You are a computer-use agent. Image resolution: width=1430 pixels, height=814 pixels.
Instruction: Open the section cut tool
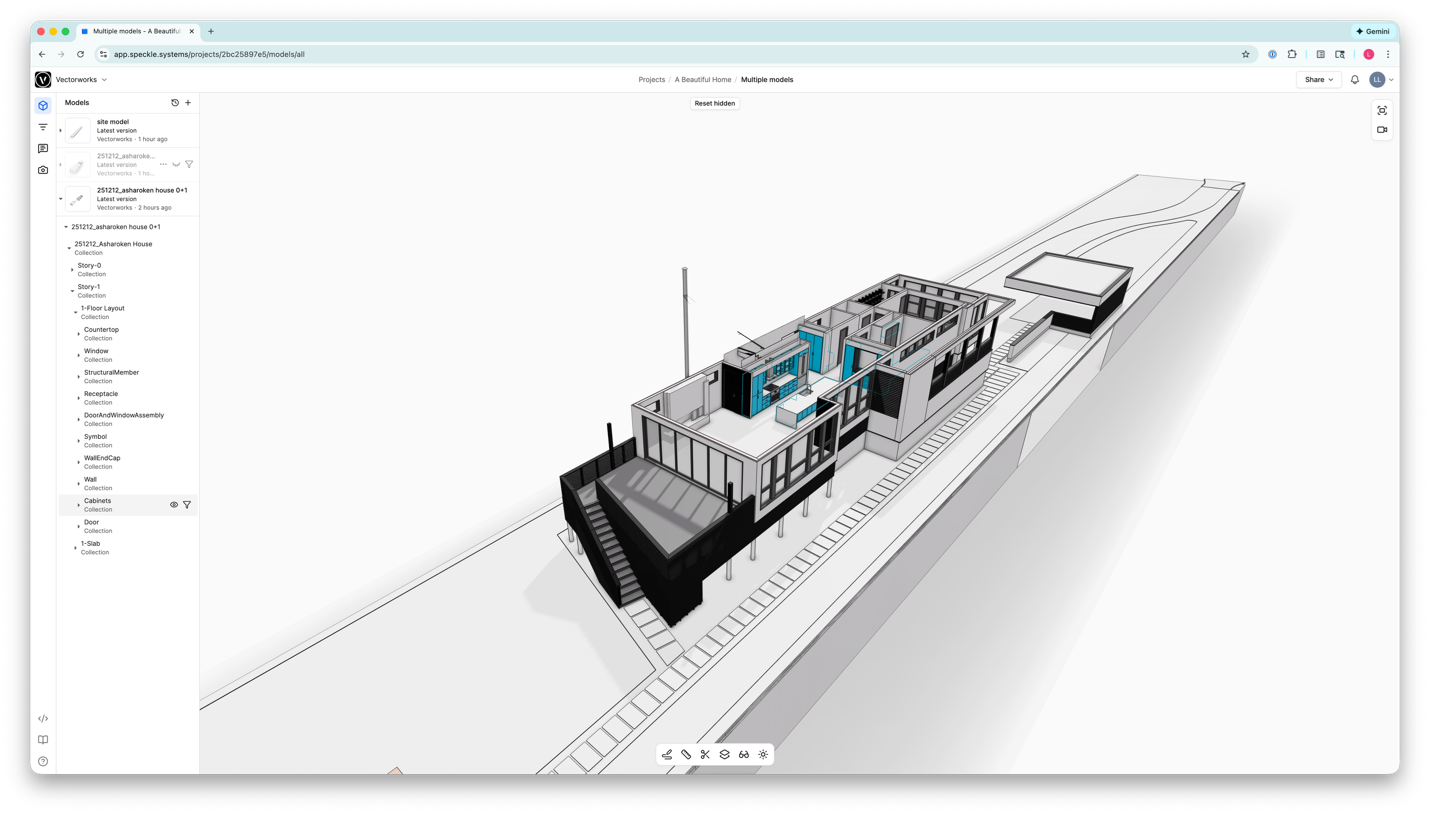pyautogui.click(x=705, y=754)
